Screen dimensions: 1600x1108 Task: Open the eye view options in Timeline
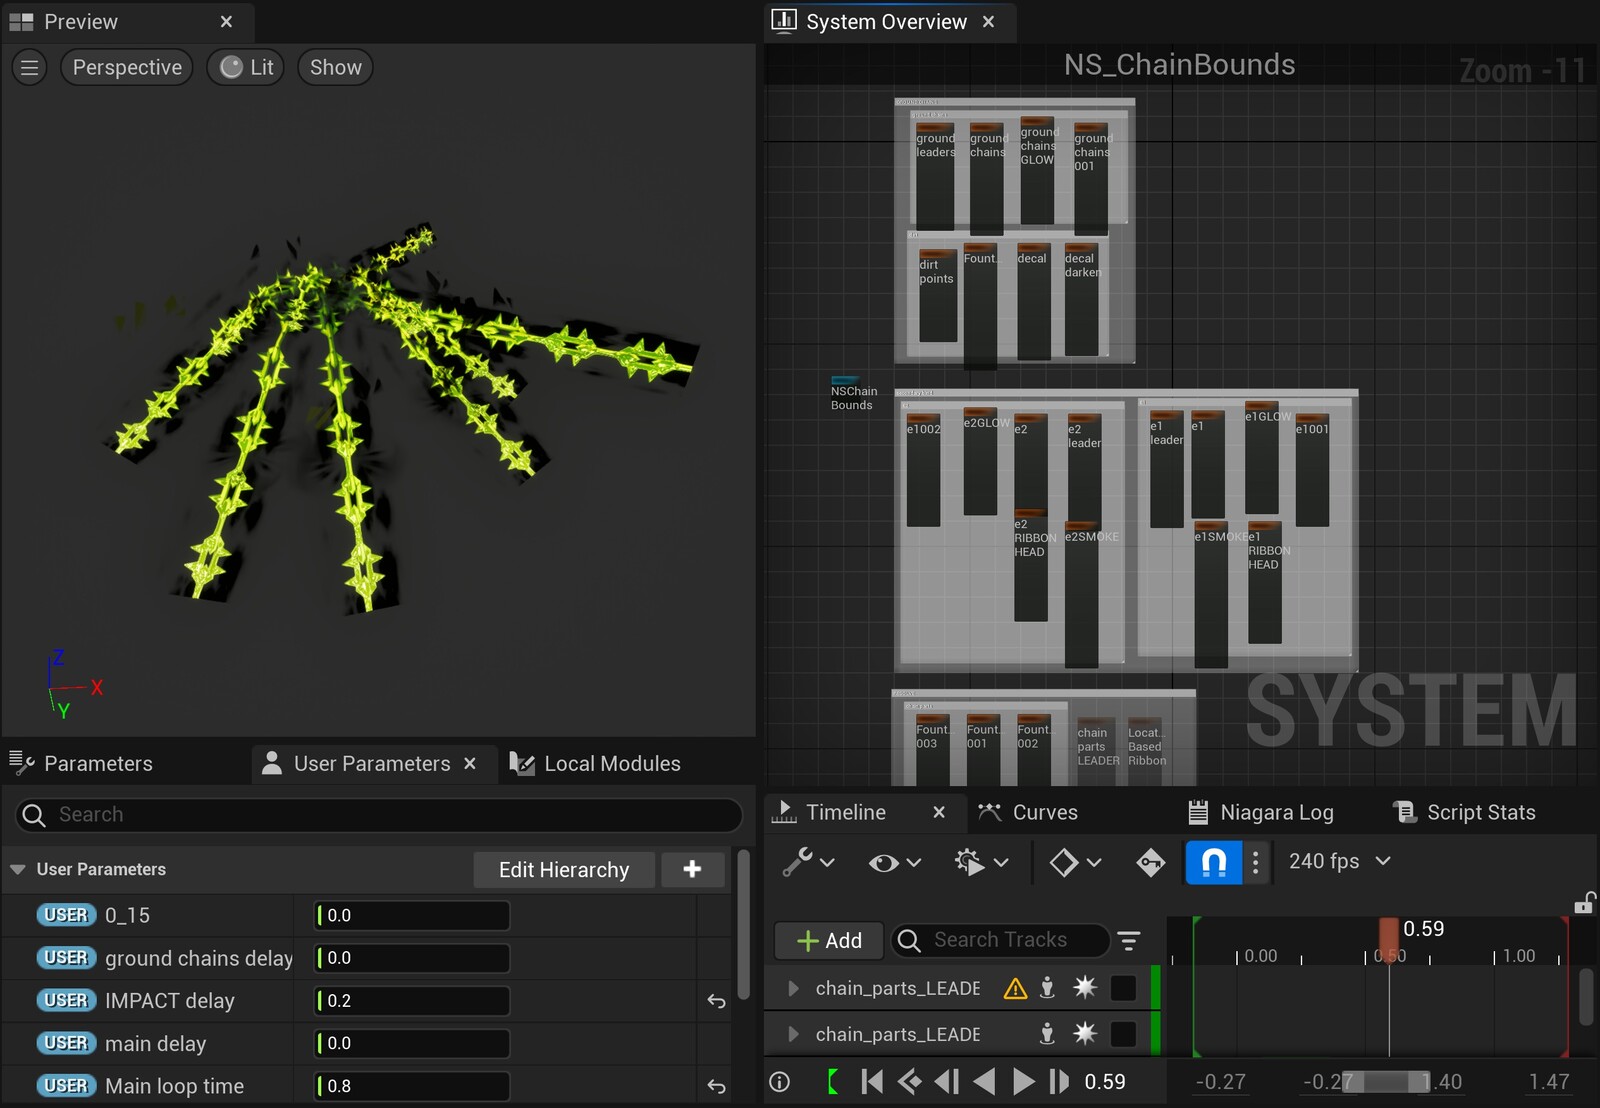click(x=894, y=862)
